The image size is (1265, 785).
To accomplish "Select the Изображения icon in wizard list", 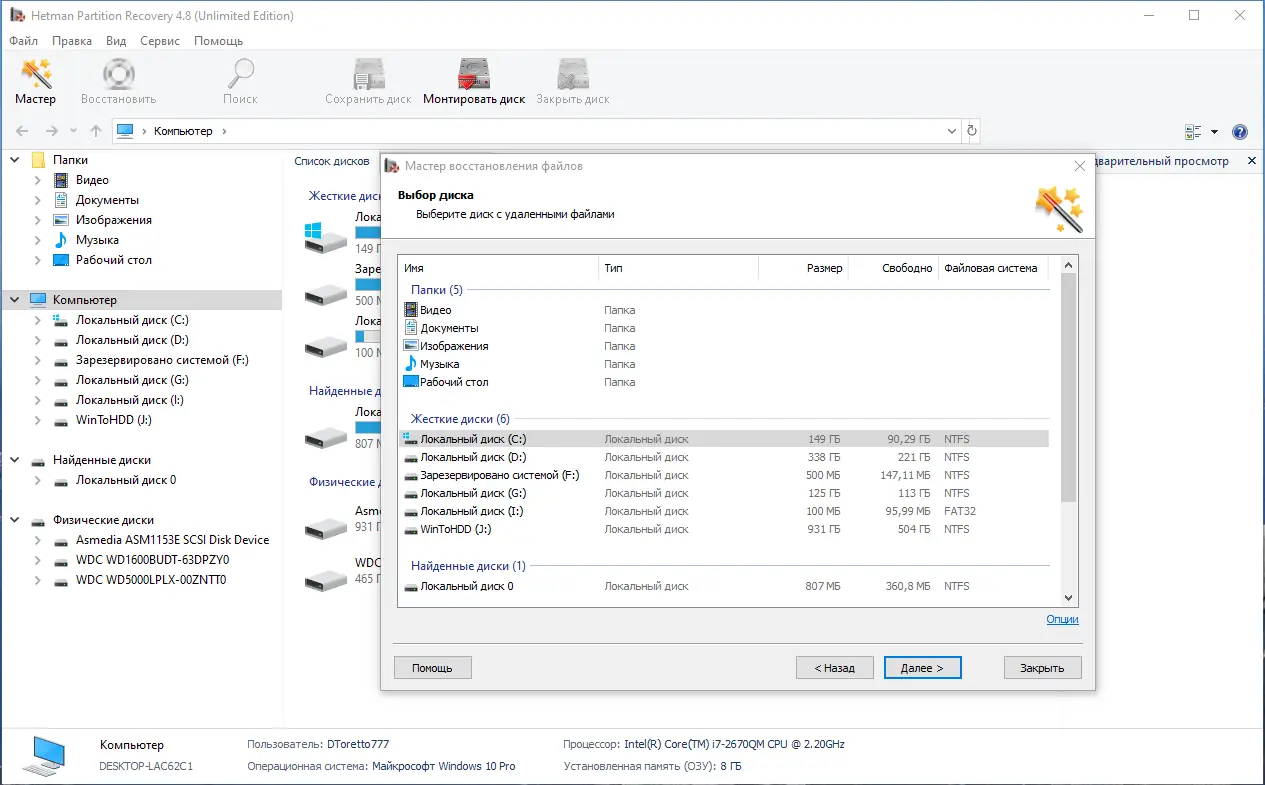I will tap(411, 346).
